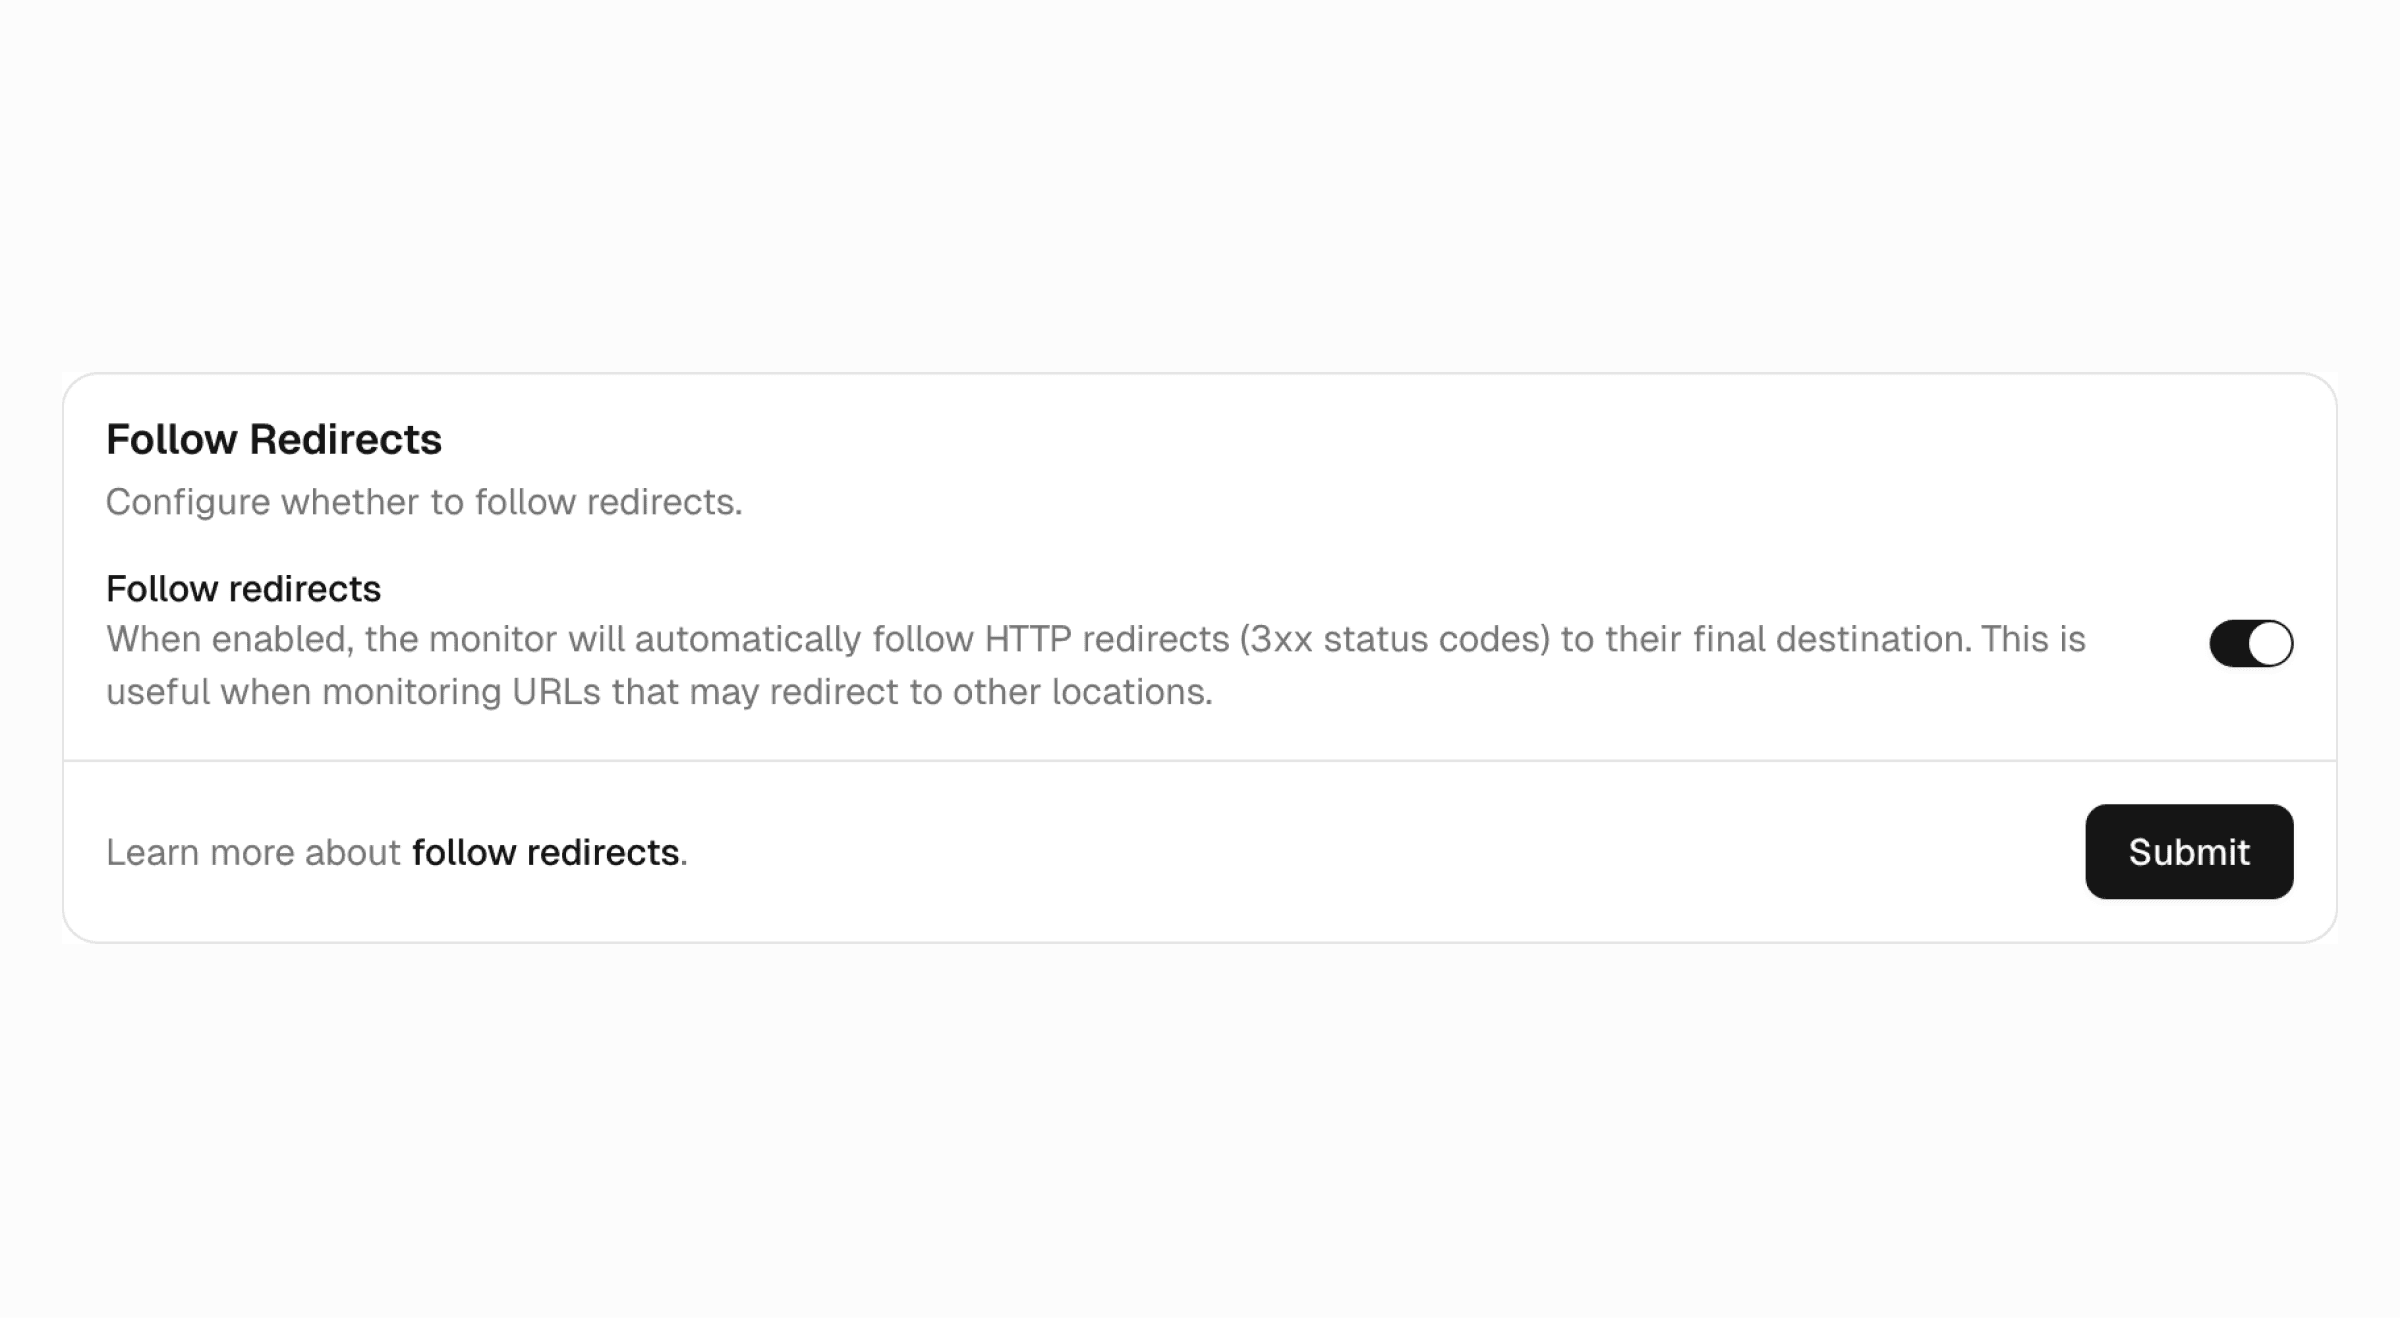Click the bold 'Follow redirects' field label

click(243, 589)
